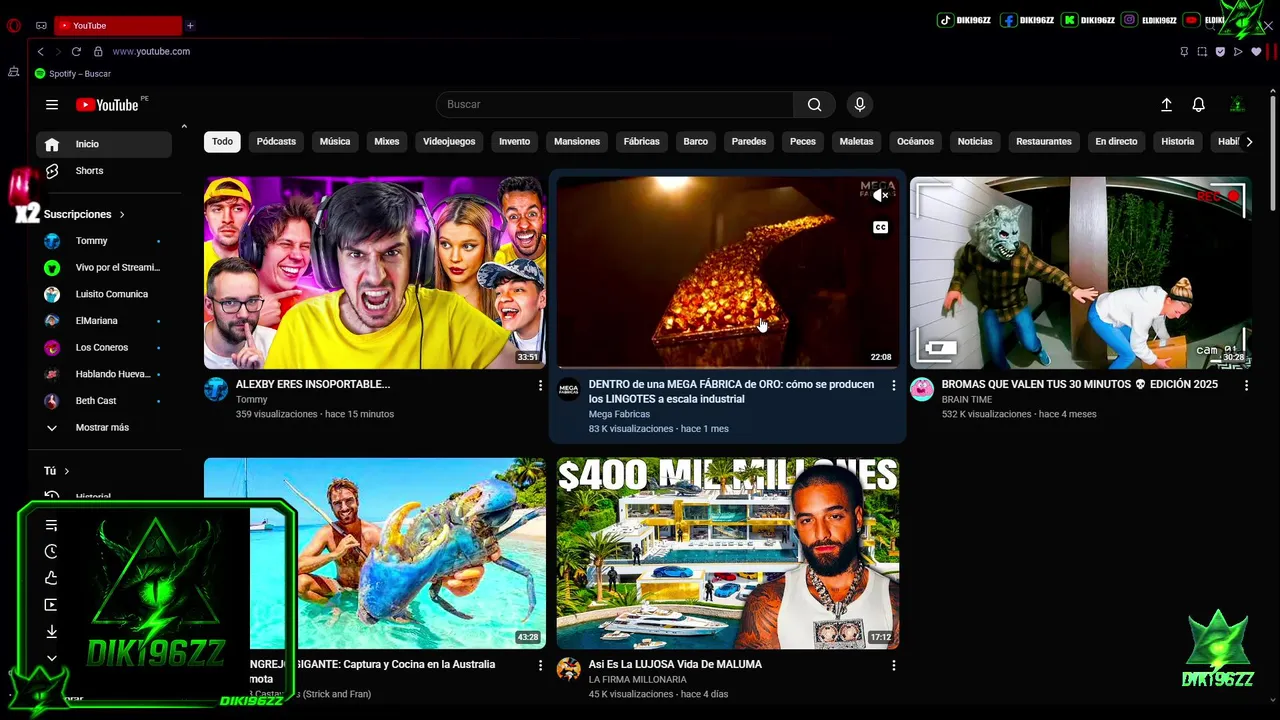1280x720 pixels.
Task: Seek on the gold factory preview progress bar
Action: pos(728,367)
